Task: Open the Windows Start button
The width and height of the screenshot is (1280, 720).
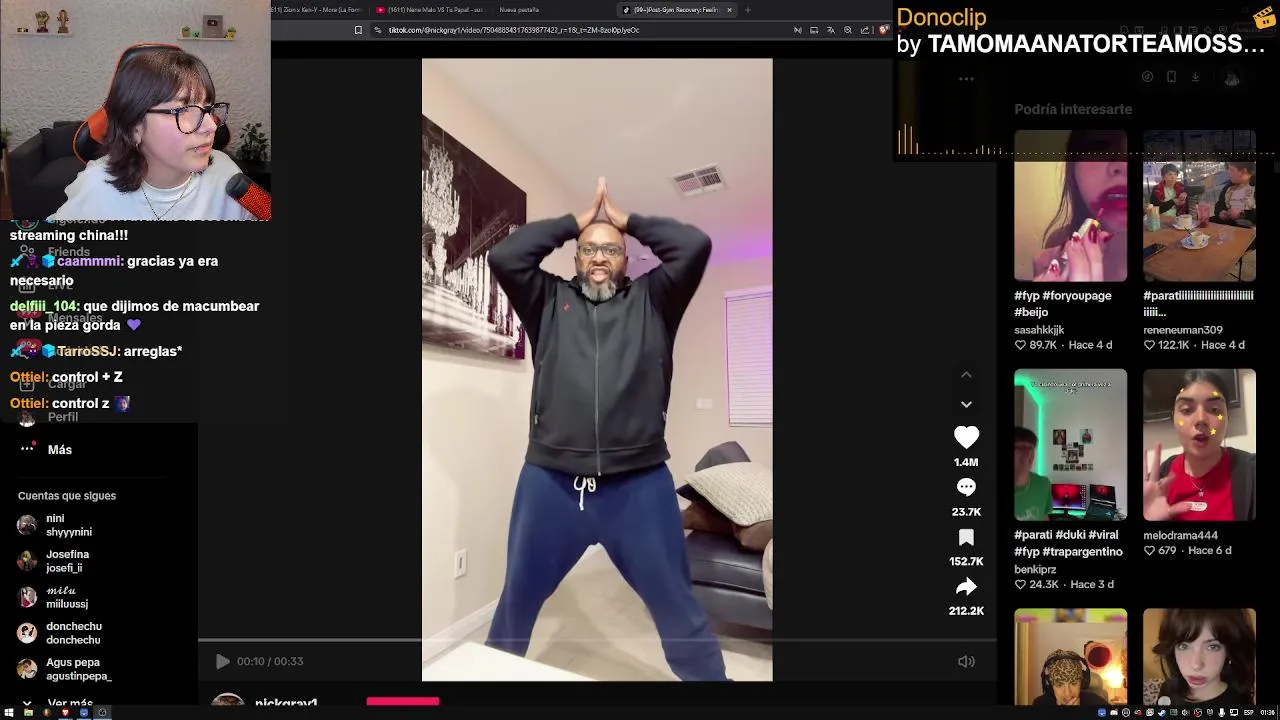Action: (x=9, y=713)
